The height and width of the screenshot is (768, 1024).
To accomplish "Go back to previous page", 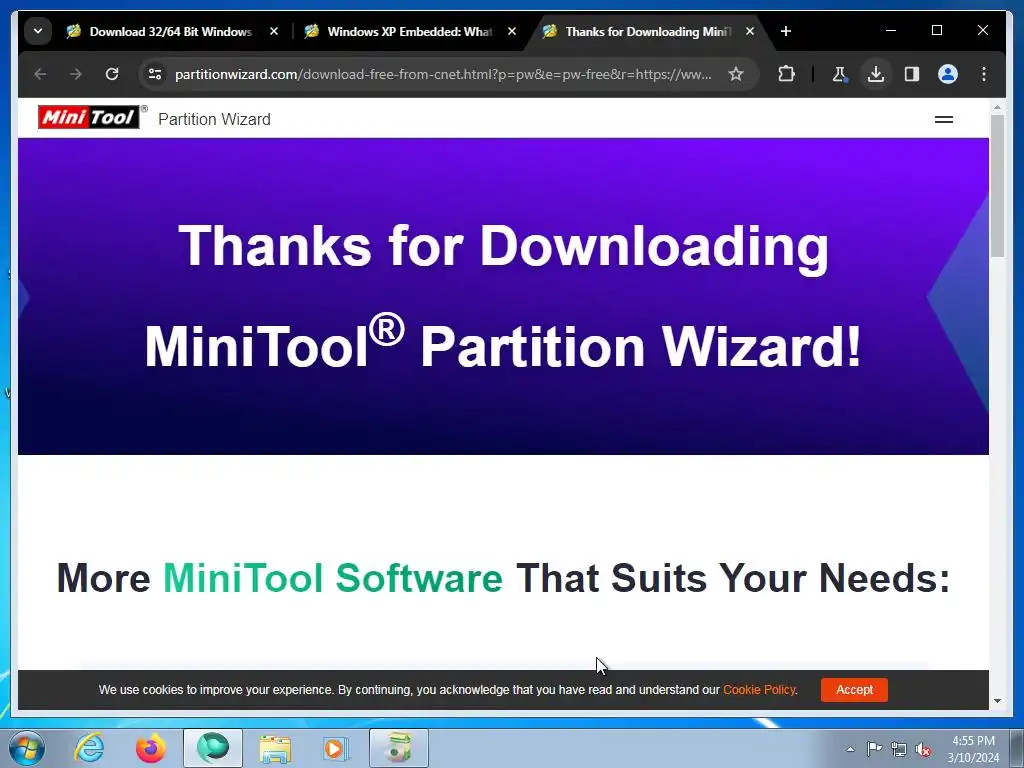I will (40, 74).
